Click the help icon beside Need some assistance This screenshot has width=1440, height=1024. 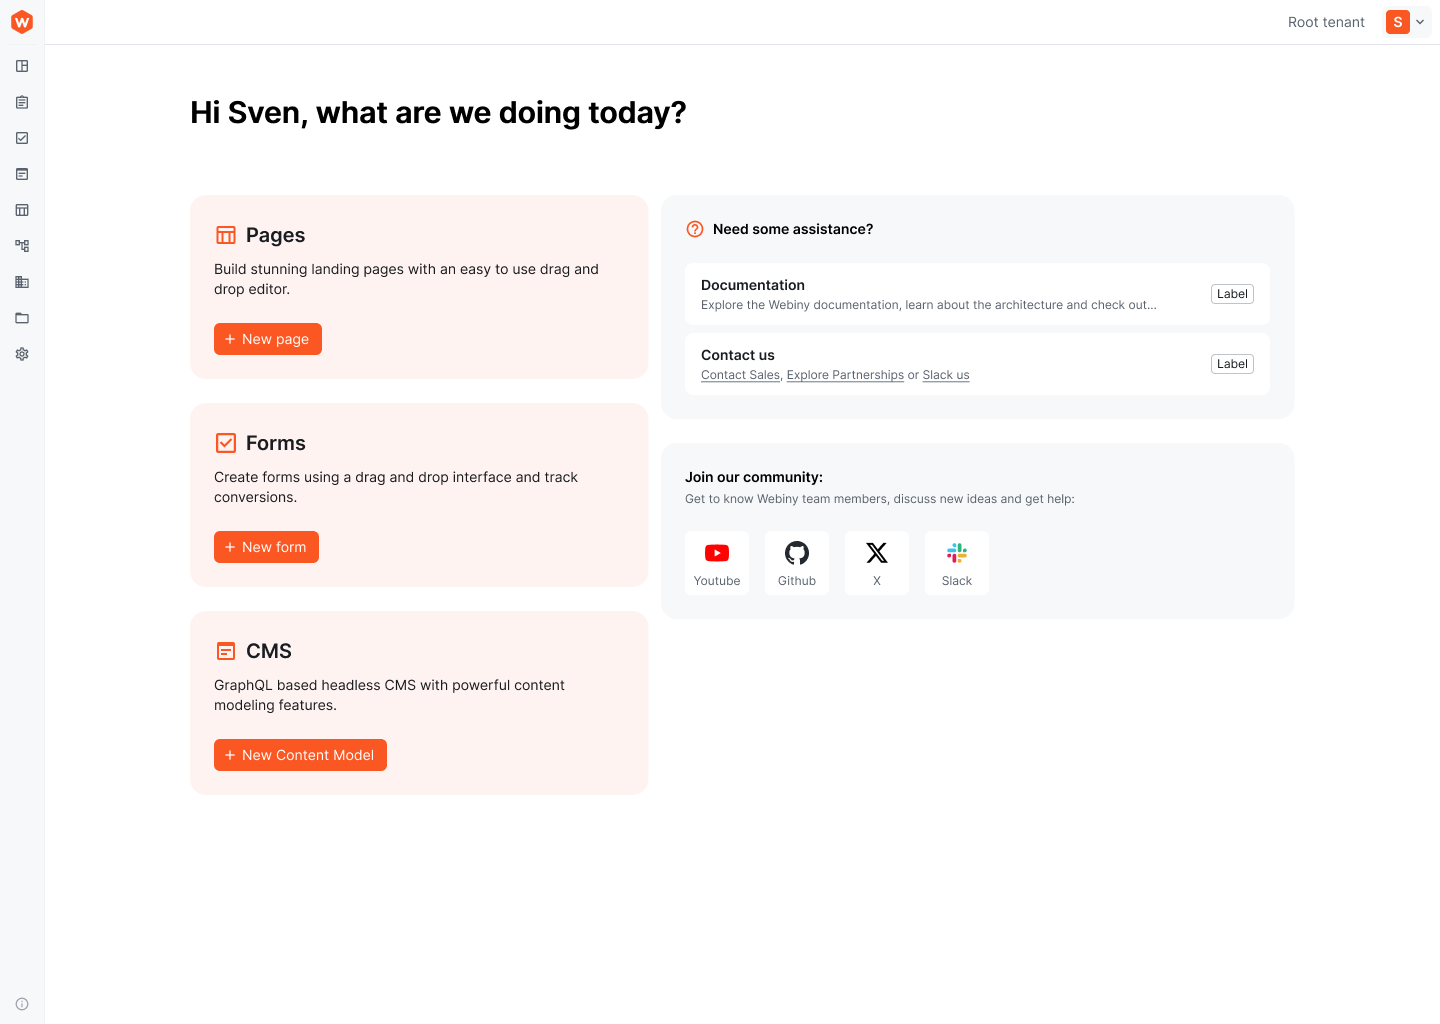coord(694,229)
